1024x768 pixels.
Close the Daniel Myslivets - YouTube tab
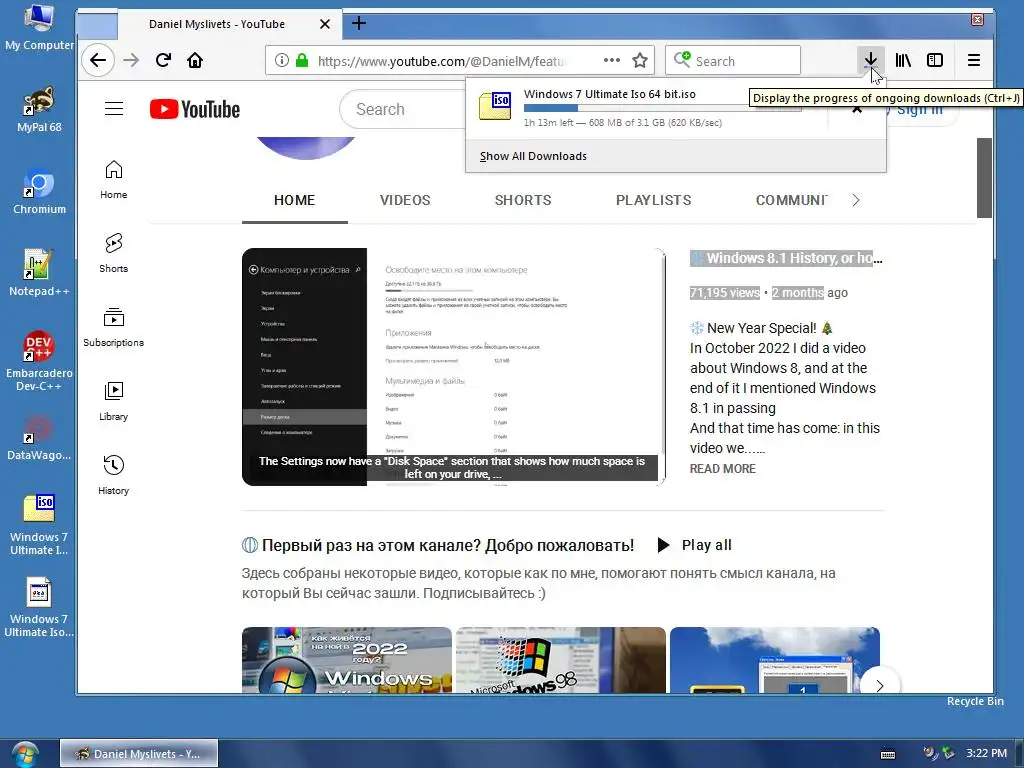[325, 24]
